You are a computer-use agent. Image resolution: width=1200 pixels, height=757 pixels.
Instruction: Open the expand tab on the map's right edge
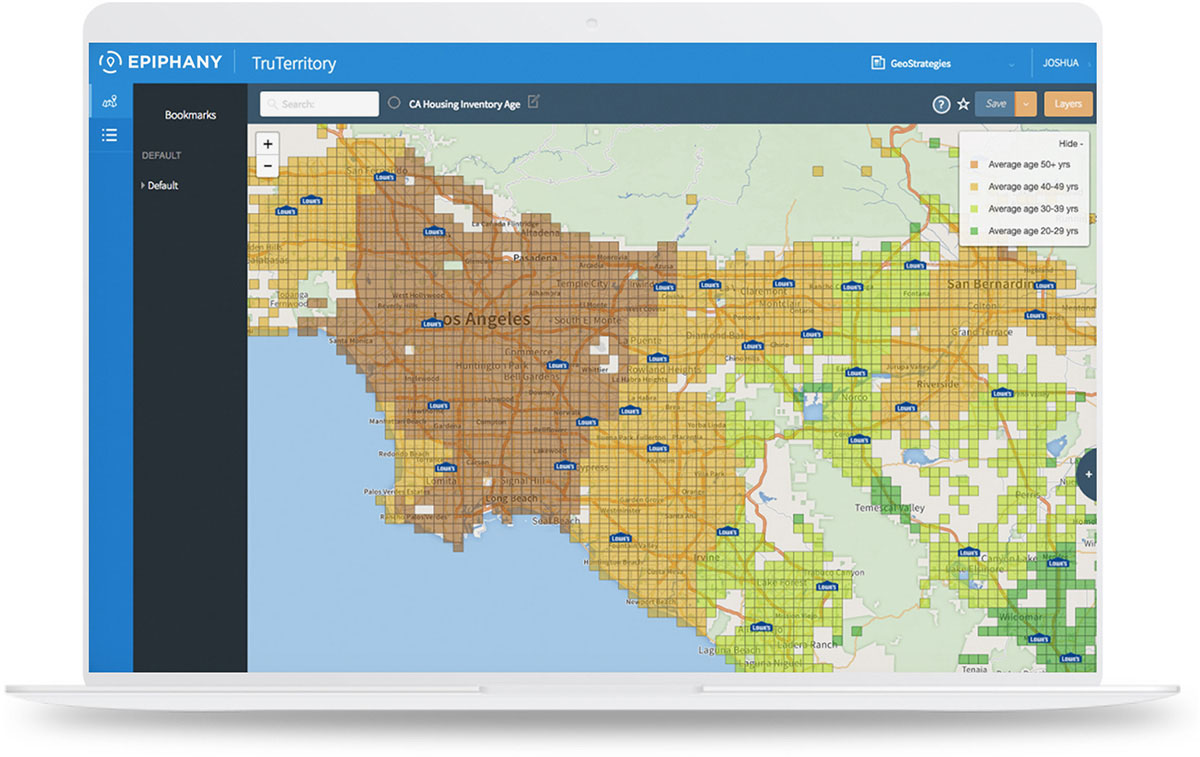[1088, 474]
